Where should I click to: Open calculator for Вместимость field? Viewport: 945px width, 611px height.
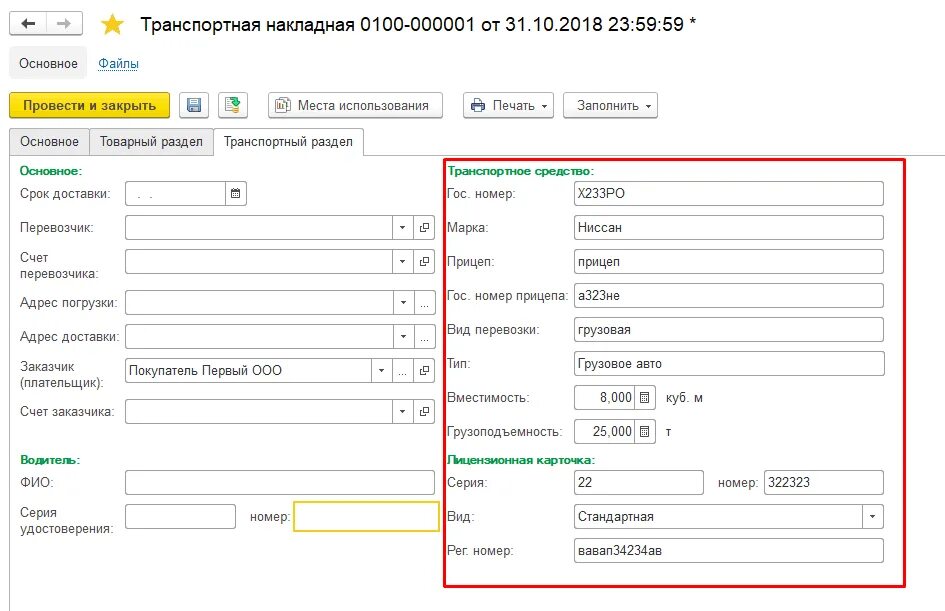pyautogui.click(x=644, y=398)
